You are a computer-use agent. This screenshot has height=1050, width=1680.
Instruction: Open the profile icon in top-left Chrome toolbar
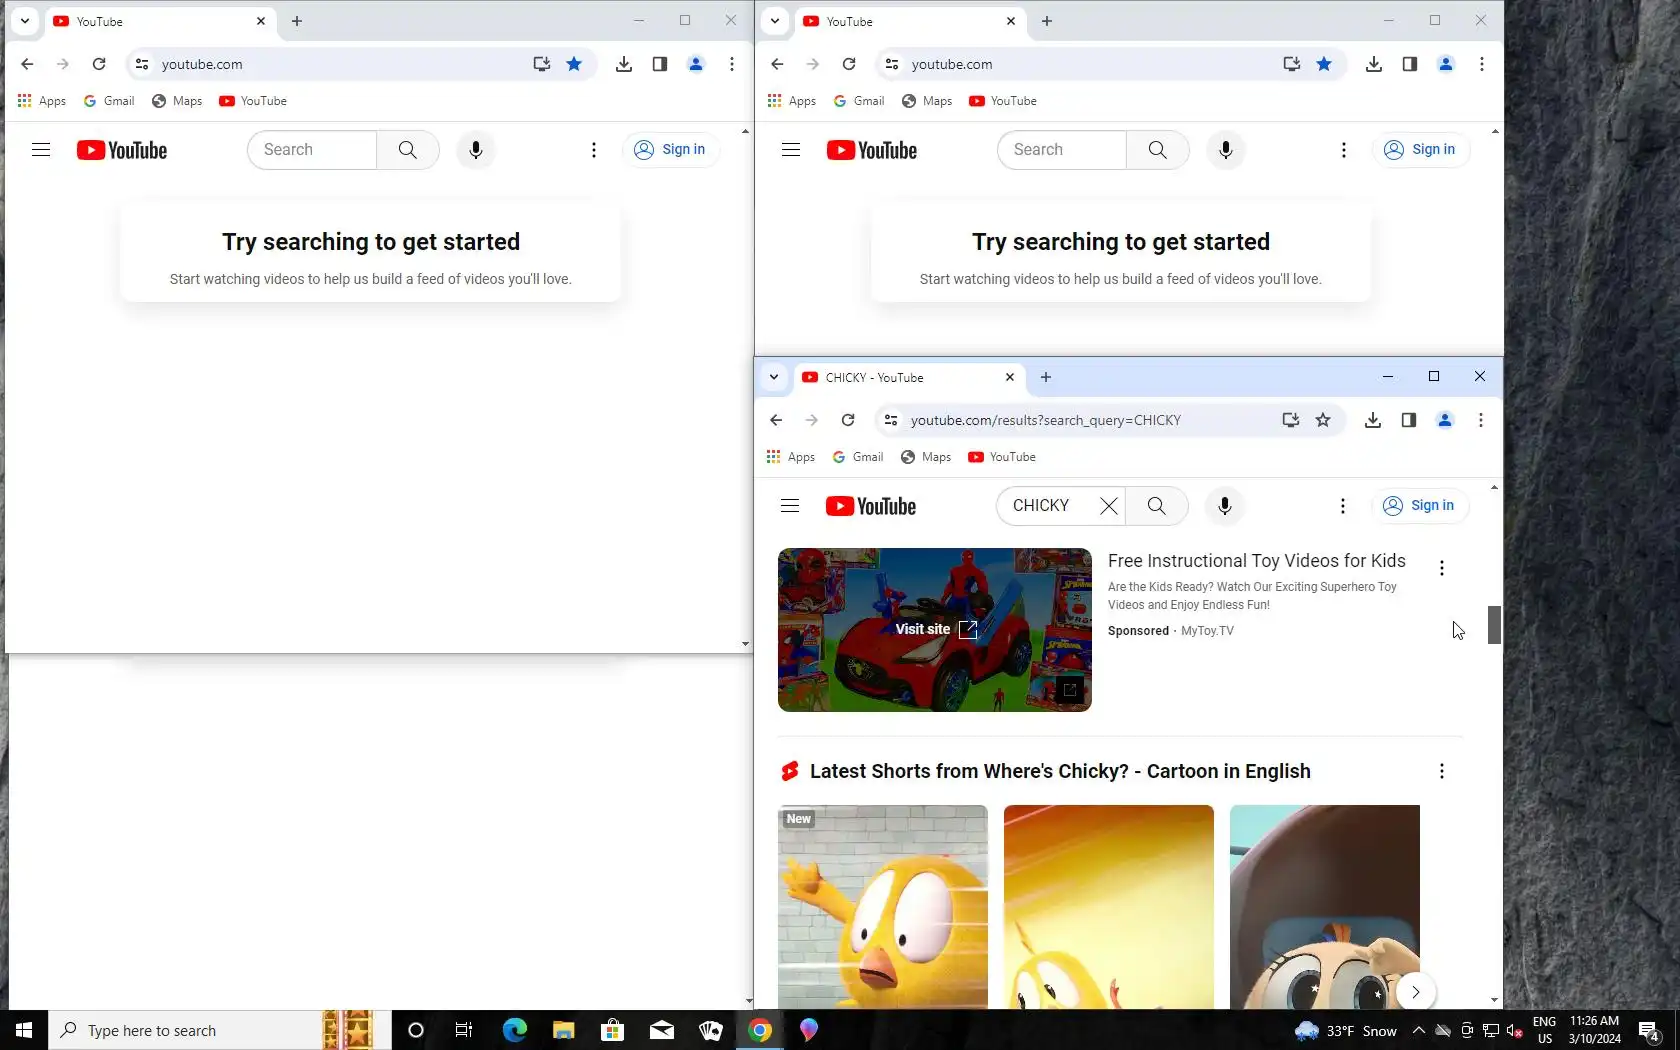pos(696,64)
